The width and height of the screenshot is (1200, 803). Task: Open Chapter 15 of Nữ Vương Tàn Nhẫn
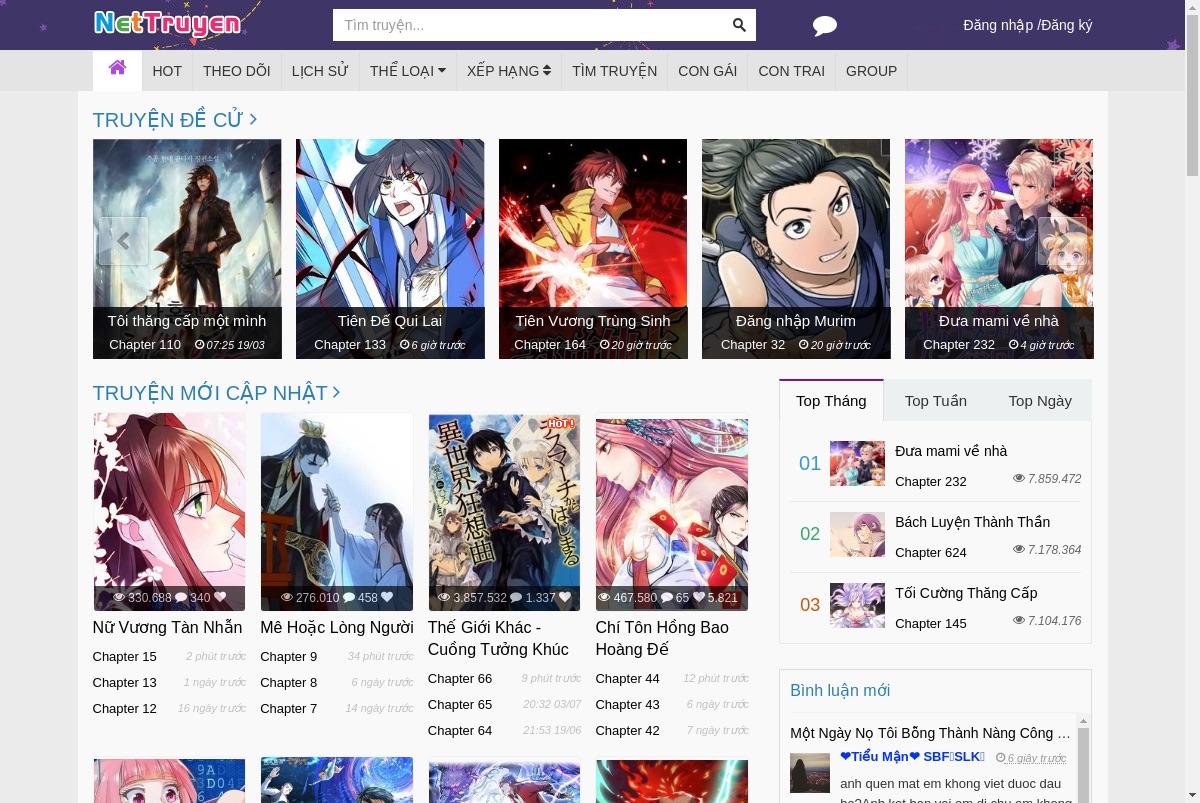click(125, 657)
